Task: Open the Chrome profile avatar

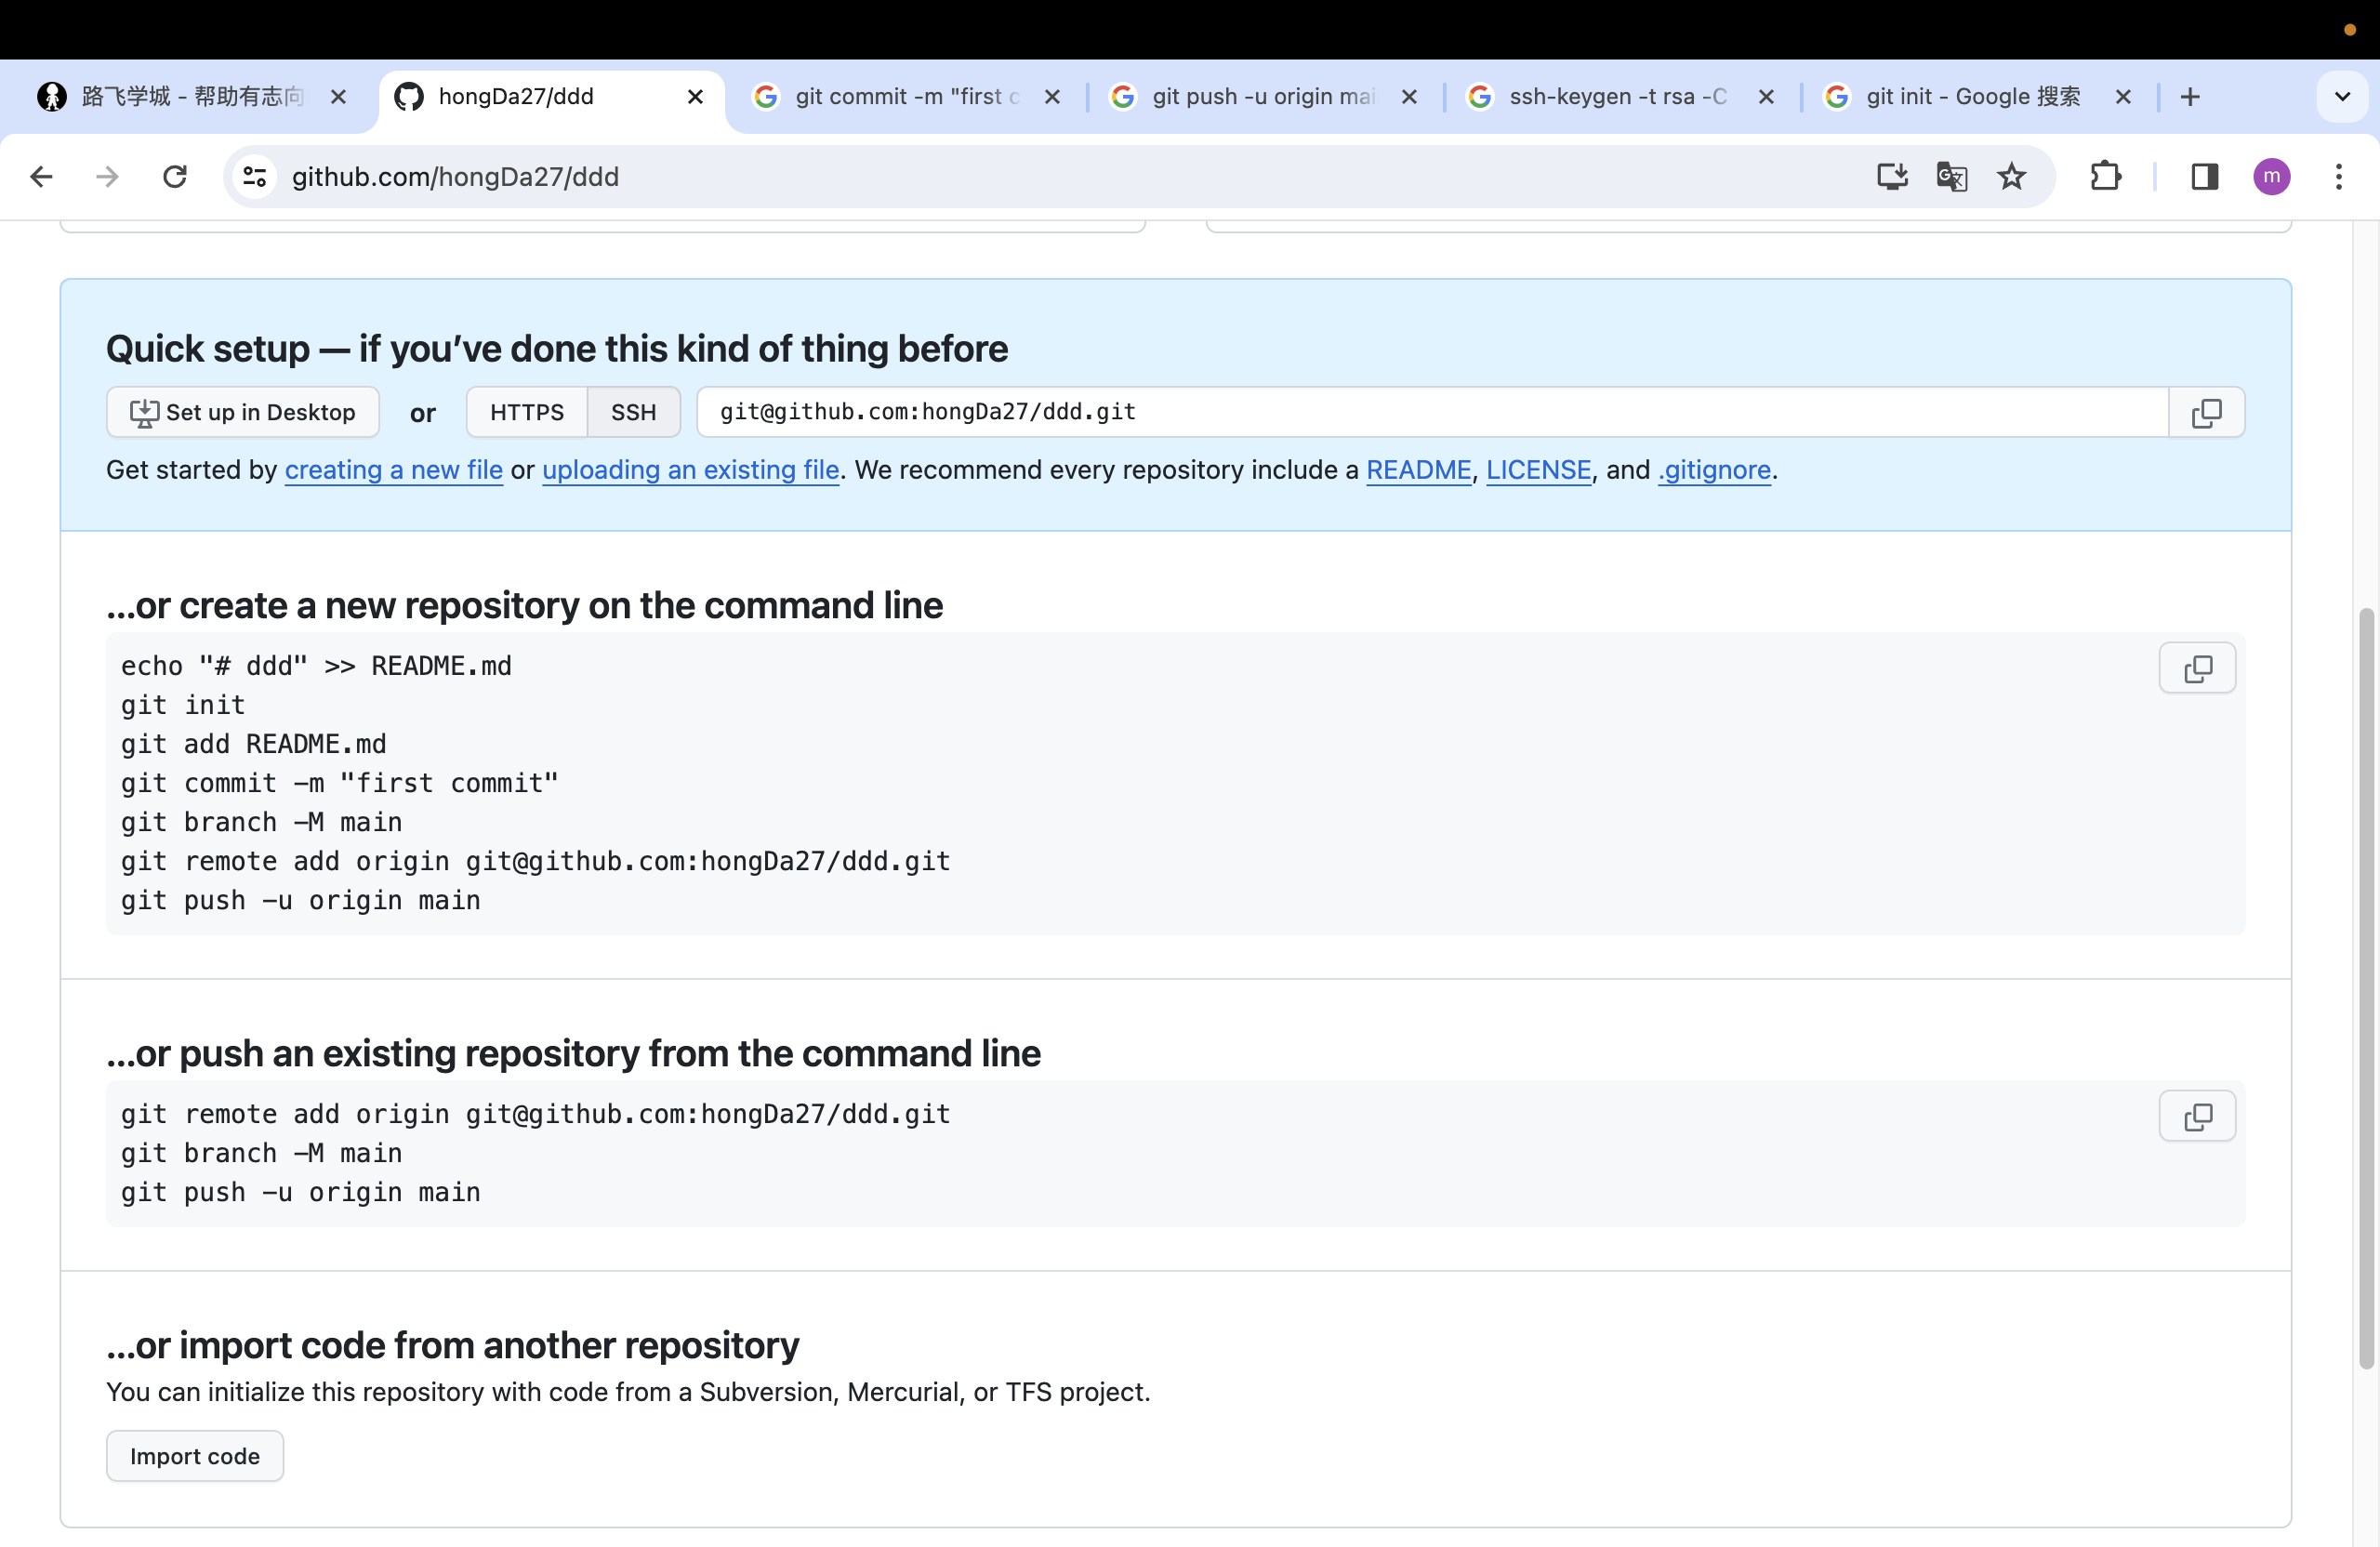Action: tap(2271, 177)
